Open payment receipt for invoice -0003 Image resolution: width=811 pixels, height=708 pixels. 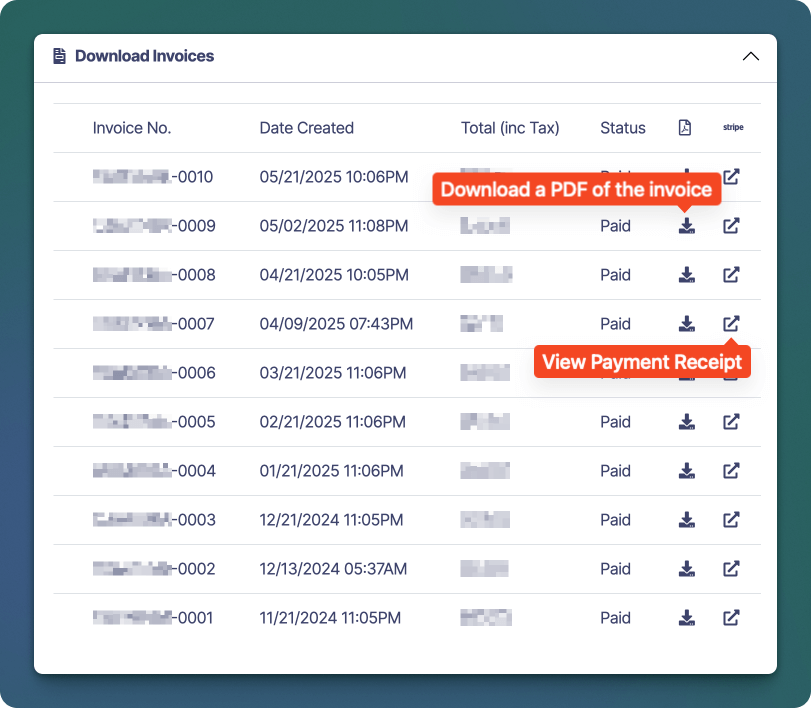[x=731, y=520]
